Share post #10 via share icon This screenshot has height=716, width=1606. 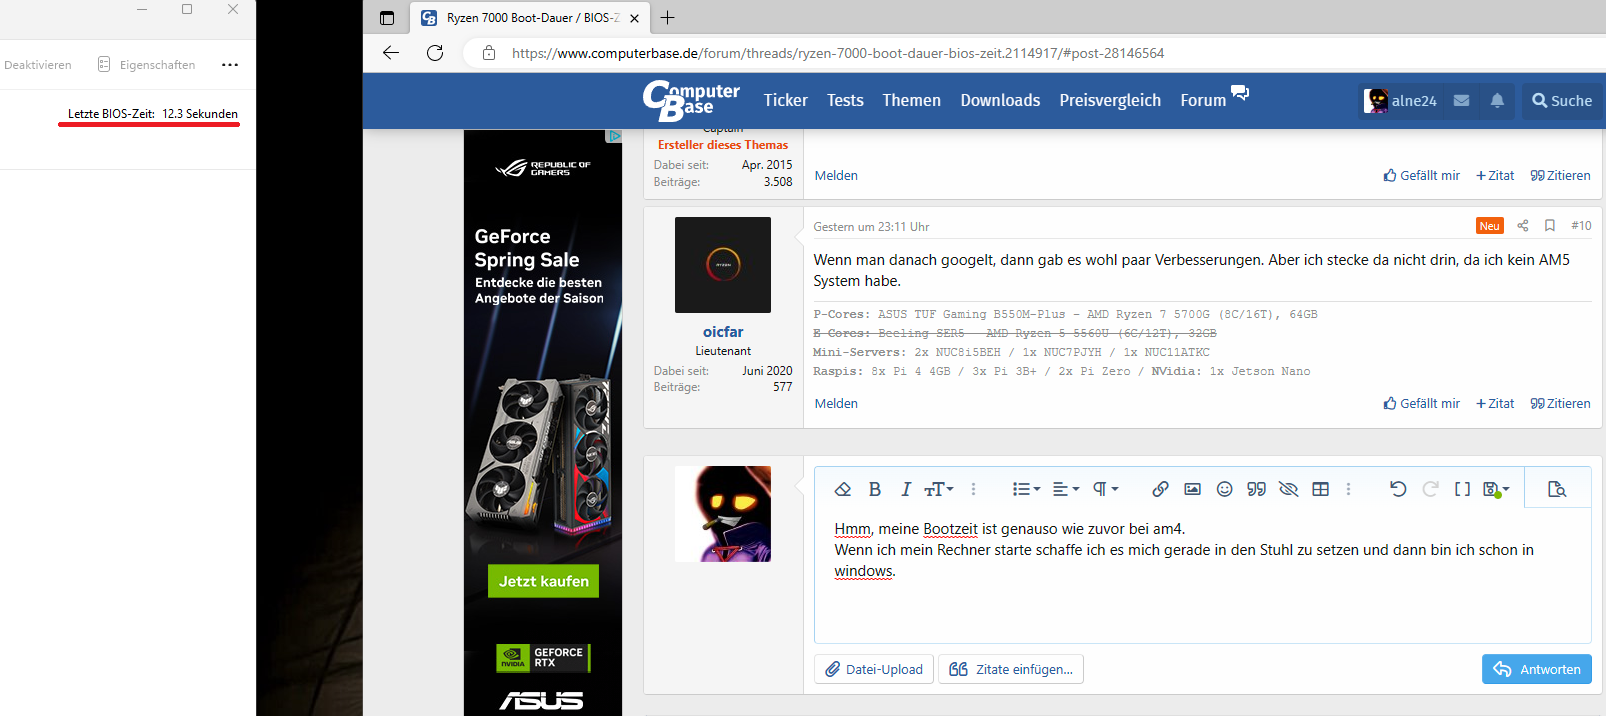click(1522, 226)
